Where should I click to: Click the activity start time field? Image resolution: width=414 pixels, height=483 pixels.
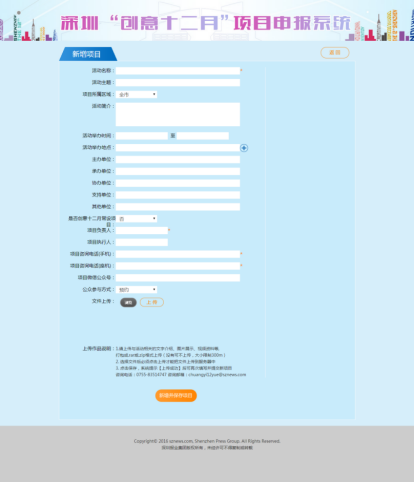(x=142, y=136)
